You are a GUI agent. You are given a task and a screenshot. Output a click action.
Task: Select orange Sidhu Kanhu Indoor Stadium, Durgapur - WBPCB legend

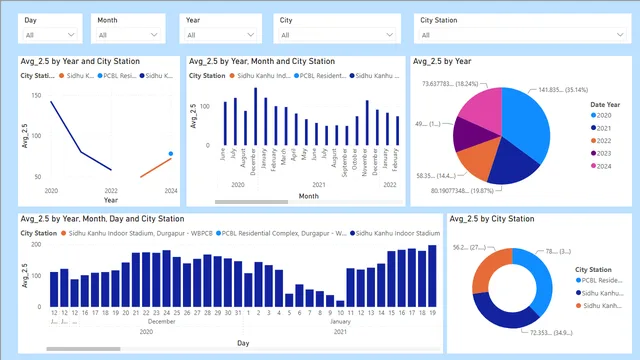(x=137, y=233)
